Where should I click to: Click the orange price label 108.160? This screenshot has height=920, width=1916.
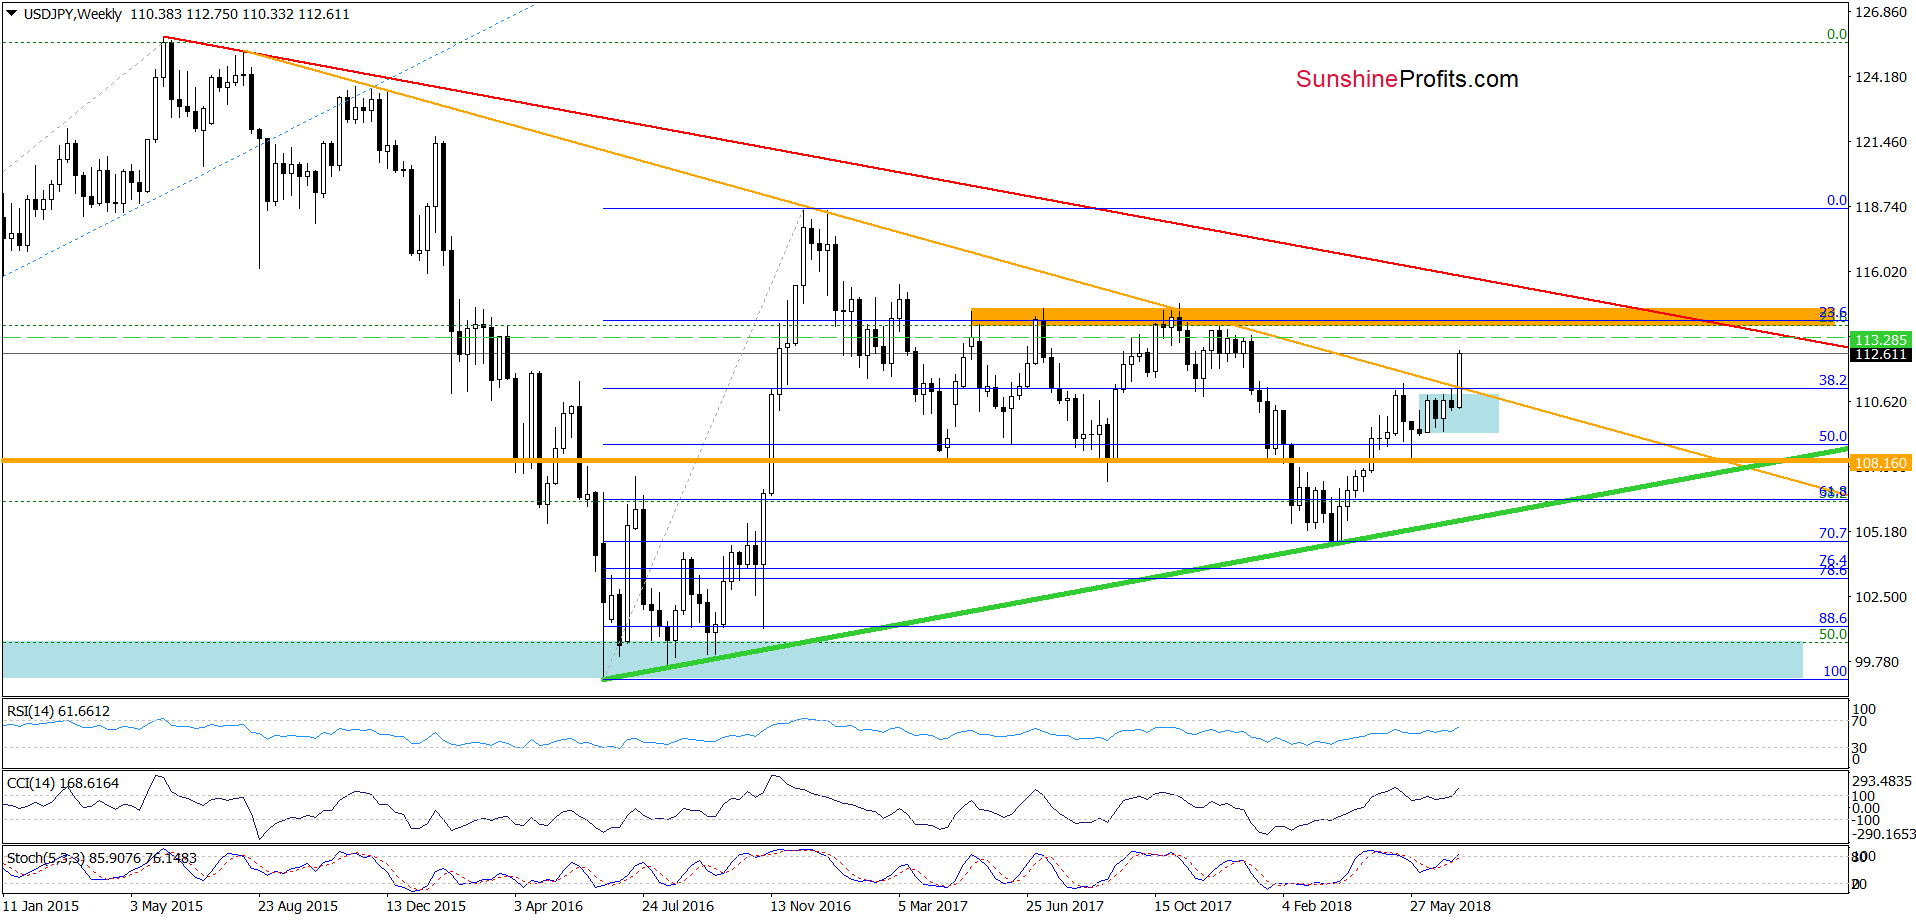(1881, 463)
